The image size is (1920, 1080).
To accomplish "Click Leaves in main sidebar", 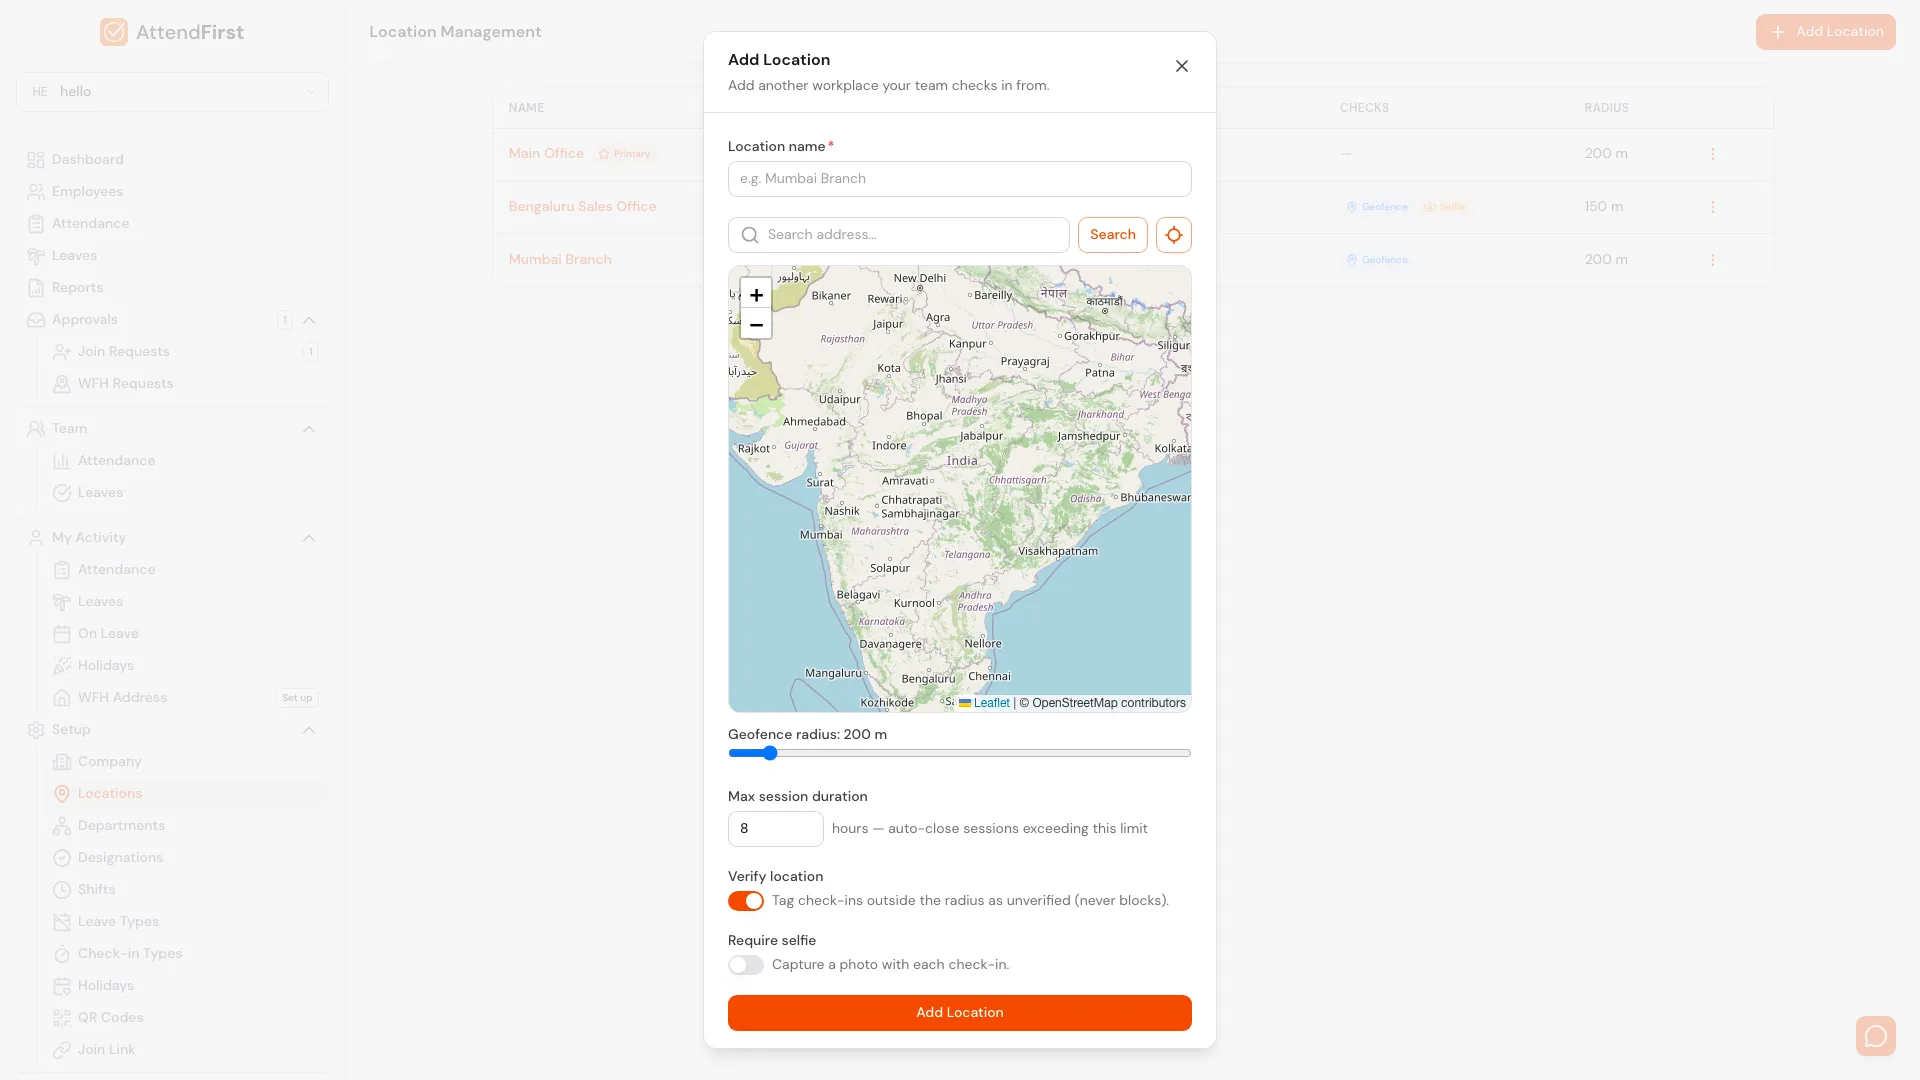I will 74,256.
